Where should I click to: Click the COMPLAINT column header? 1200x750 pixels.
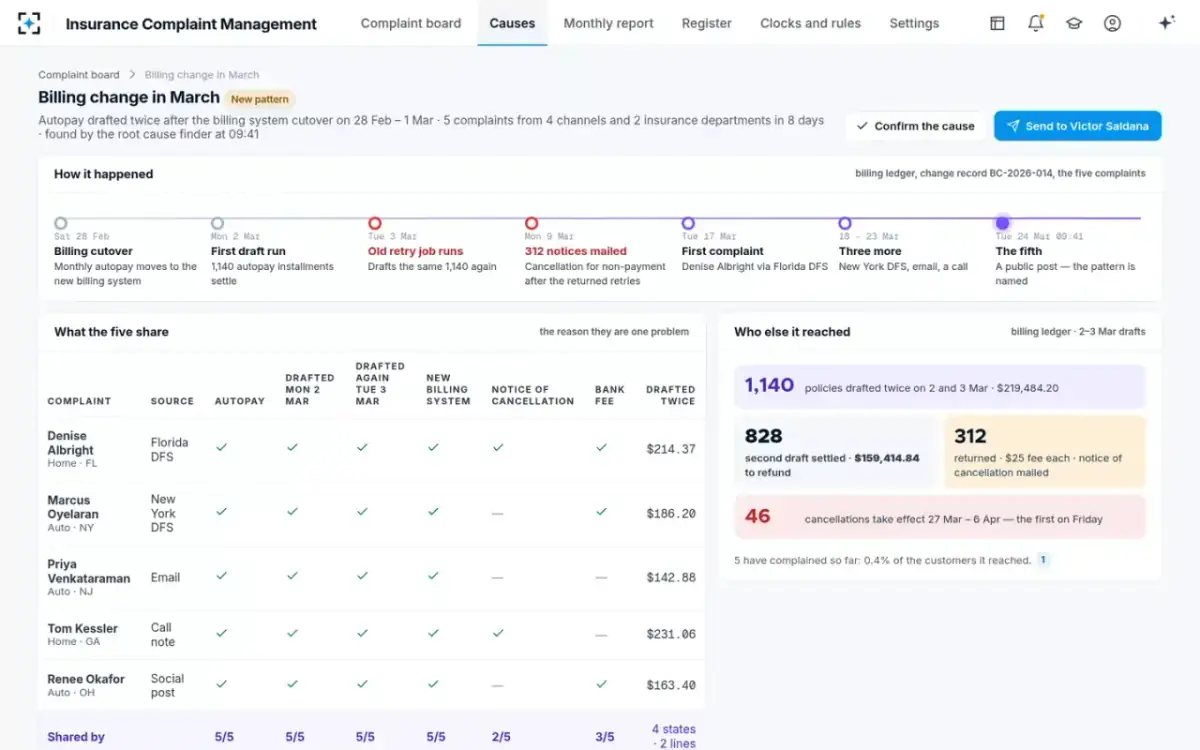(79, 401)
